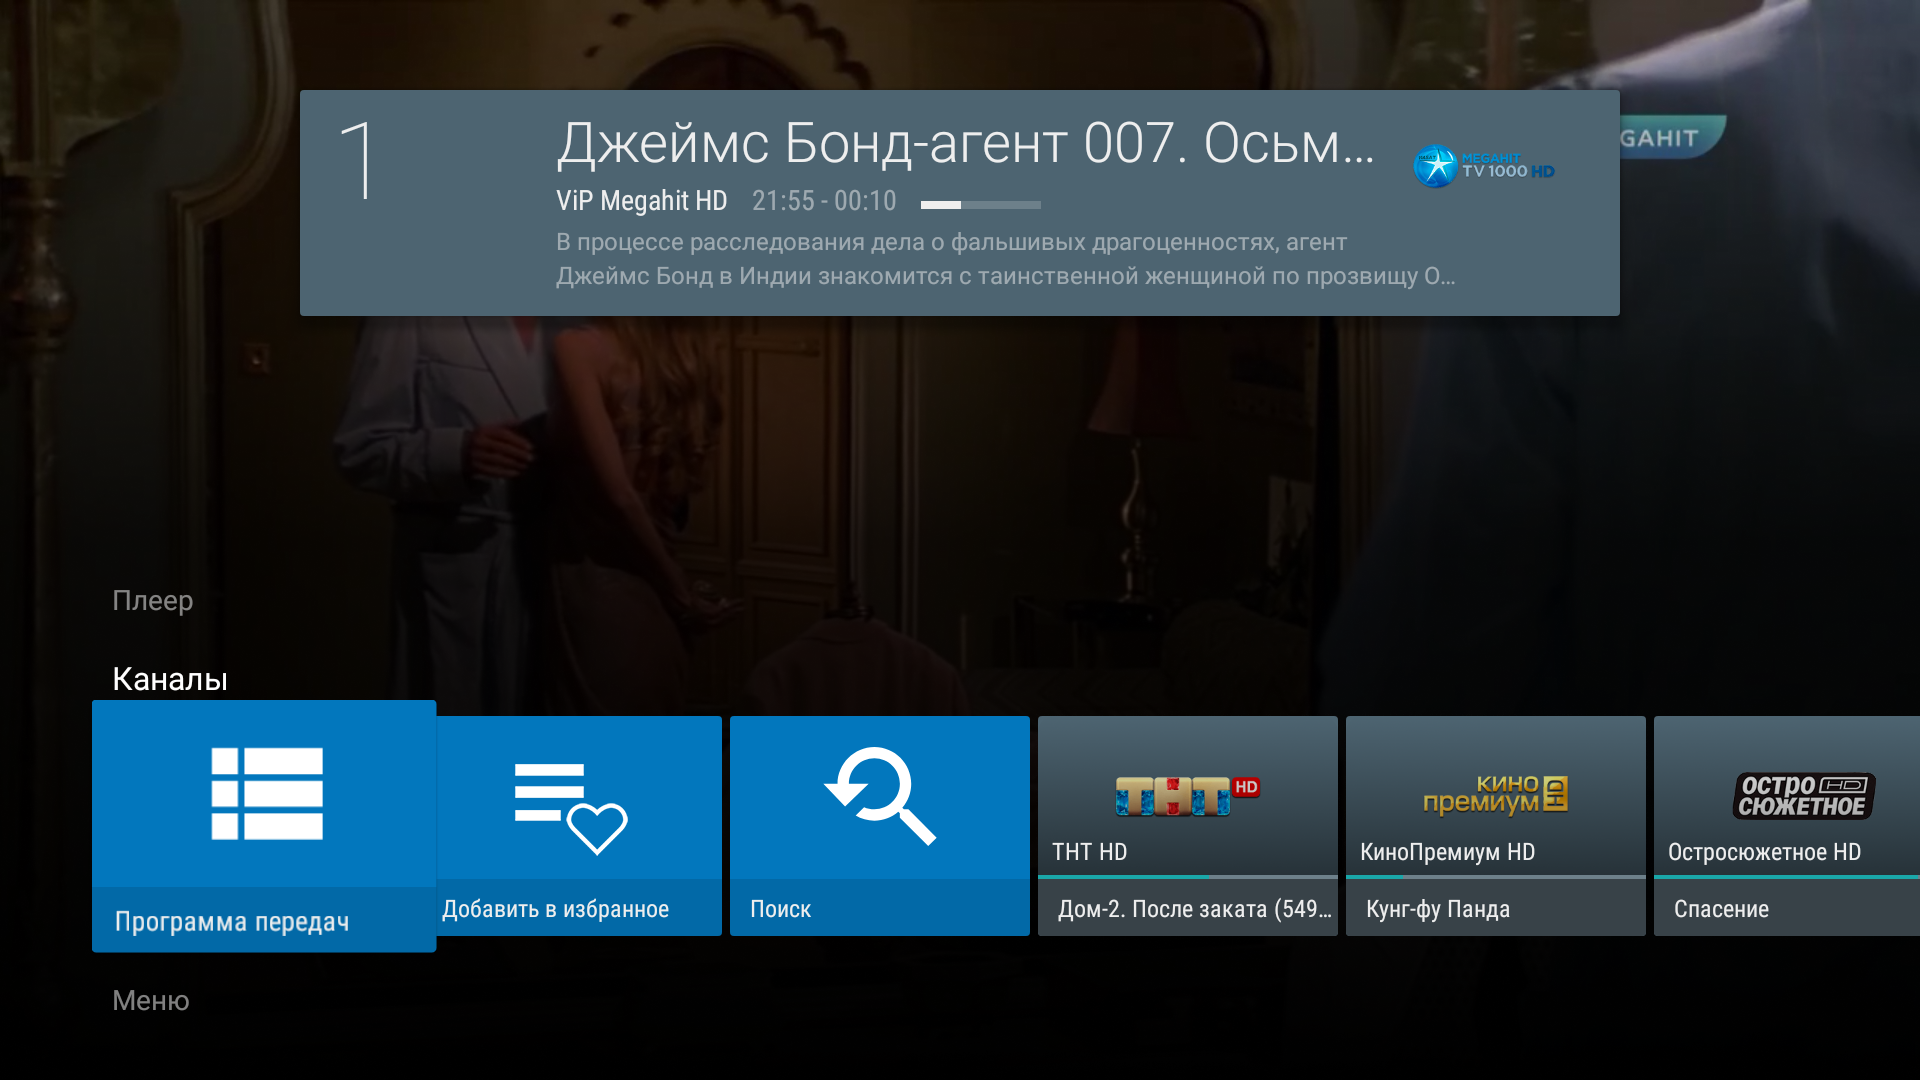This screenshot has height=1080, width=1920.
Task: Select the Остросюжетное HD channel logo
Action: (x=1803, y=796)
